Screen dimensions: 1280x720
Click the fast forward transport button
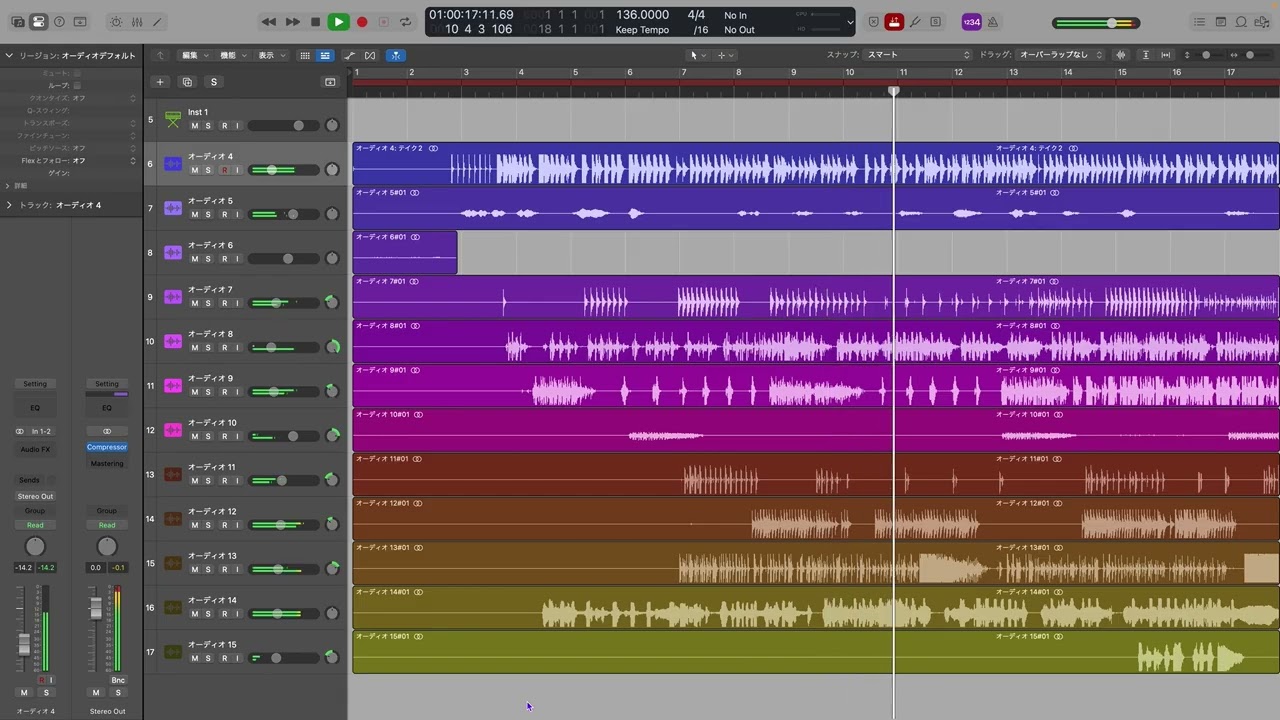pyautogui.click(x=292, y=22)
